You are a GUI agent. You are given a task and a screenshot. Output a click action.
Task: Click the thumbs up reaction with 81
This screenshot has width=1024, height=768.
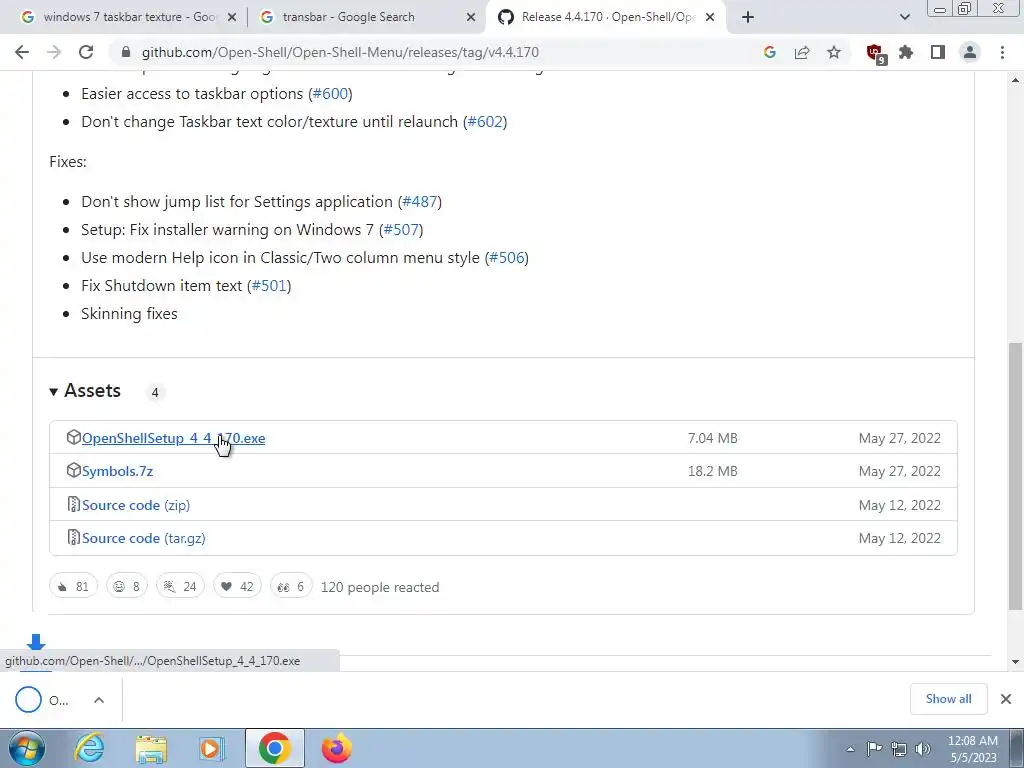[73, 586]
